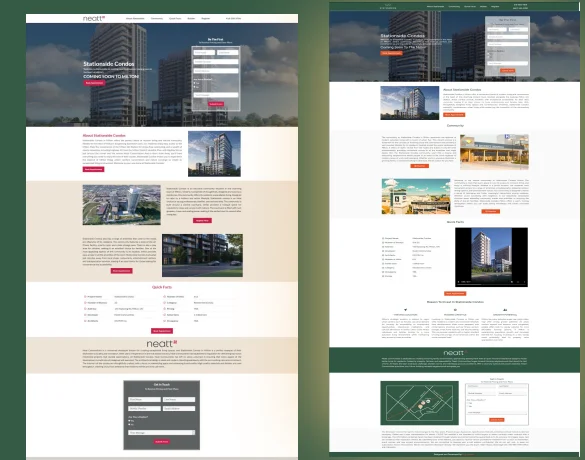
Task: Open the neatt logo in the left page header
Action: click(94, 18)
